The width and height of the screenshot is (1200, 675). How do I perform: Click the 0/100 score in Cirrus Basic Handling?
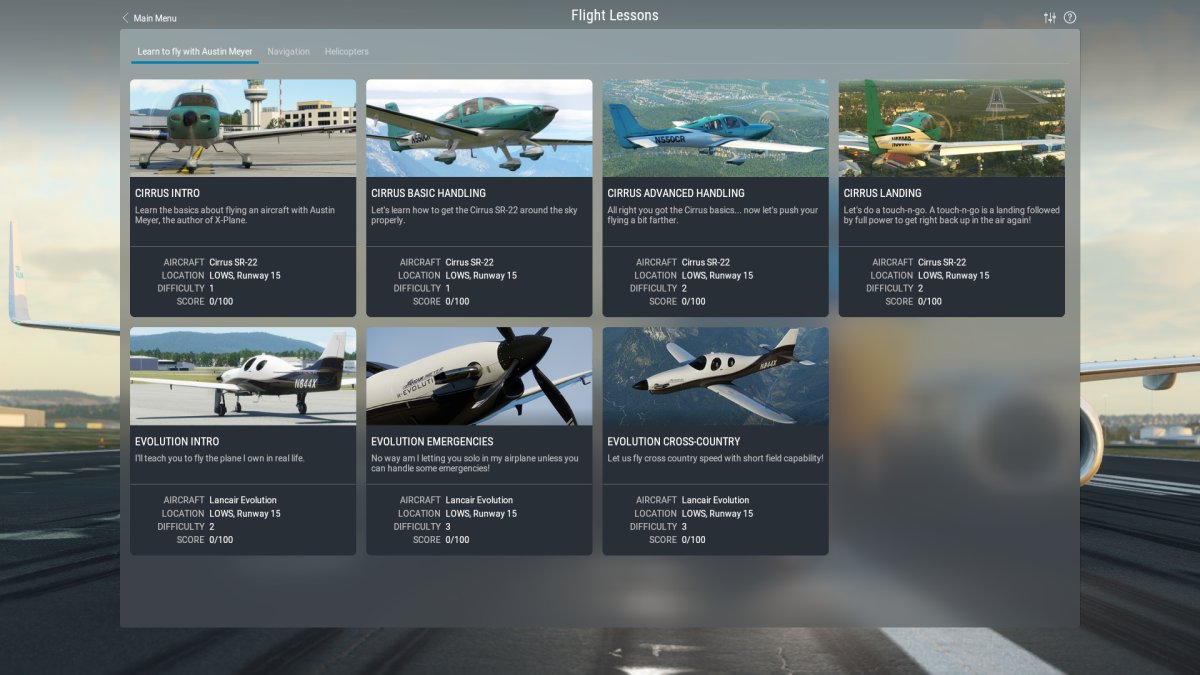457,301
